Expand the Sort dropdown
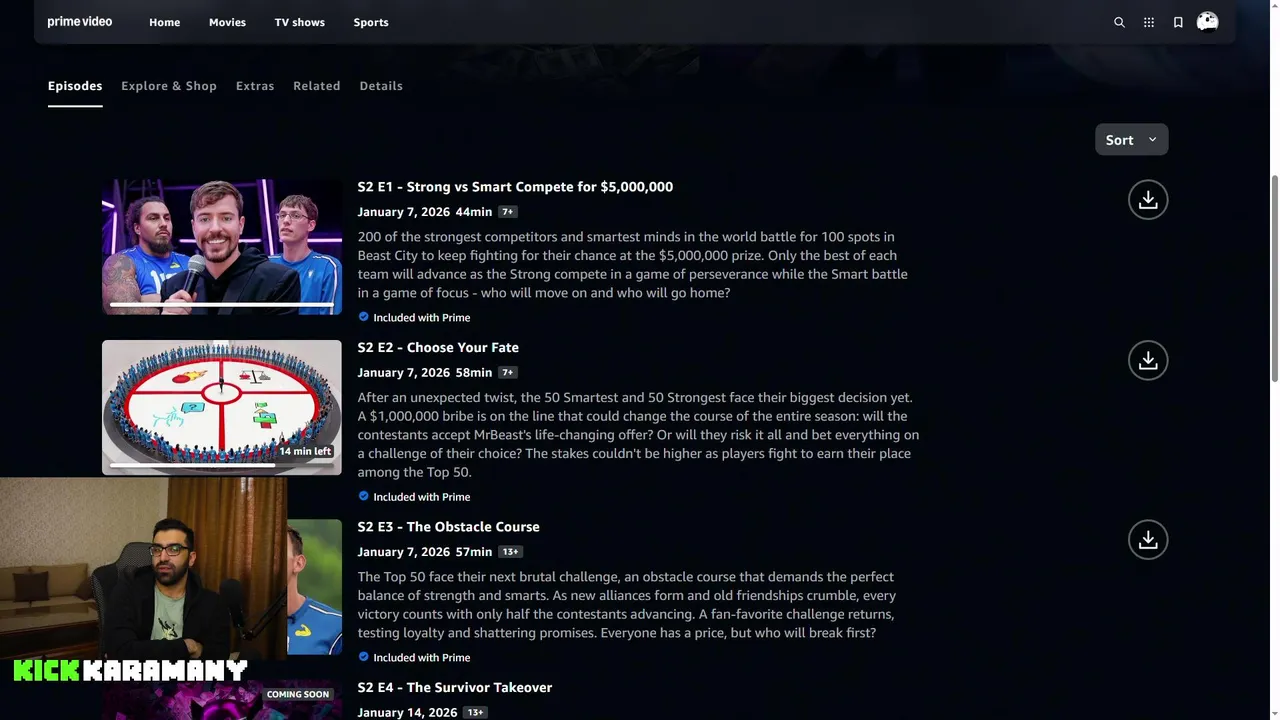This screenshot has width=1280, height=720. [x=1131, y=140]
